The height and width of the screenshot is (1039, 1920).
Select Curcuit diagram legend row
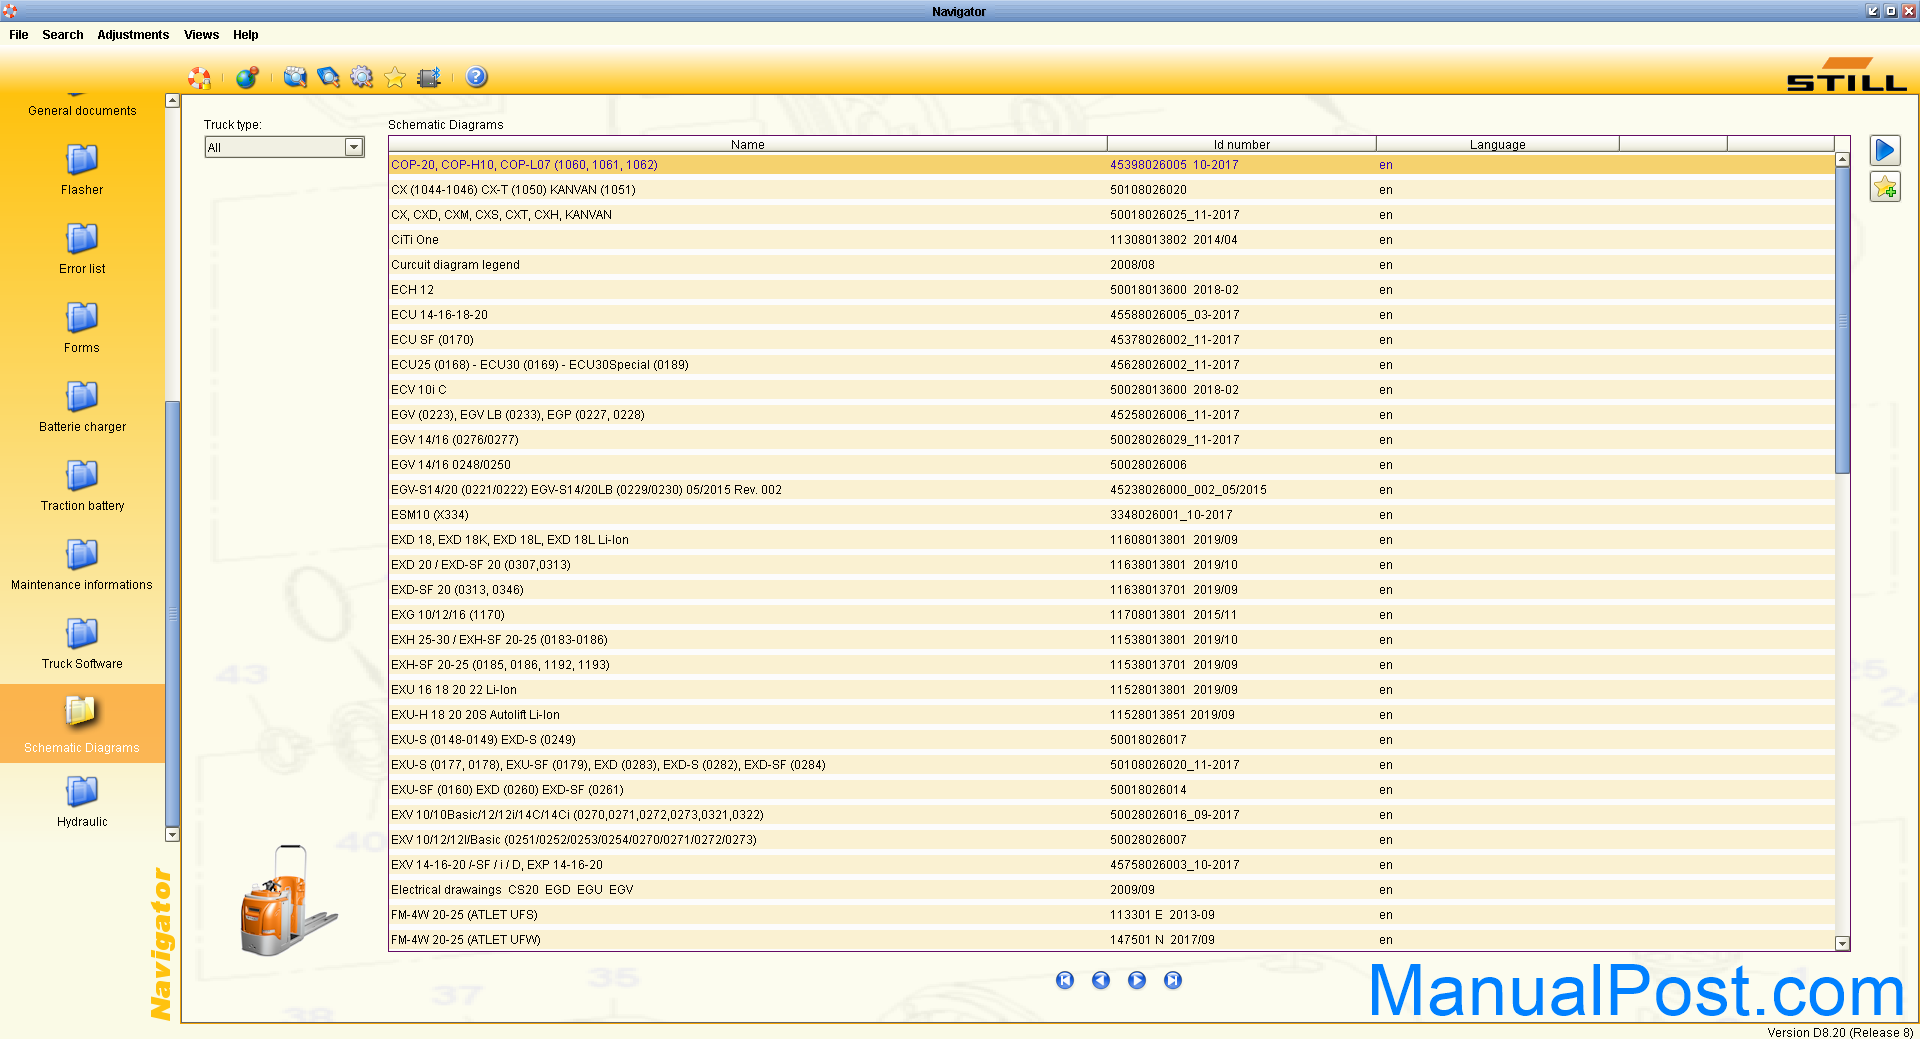coord(1112,265)
